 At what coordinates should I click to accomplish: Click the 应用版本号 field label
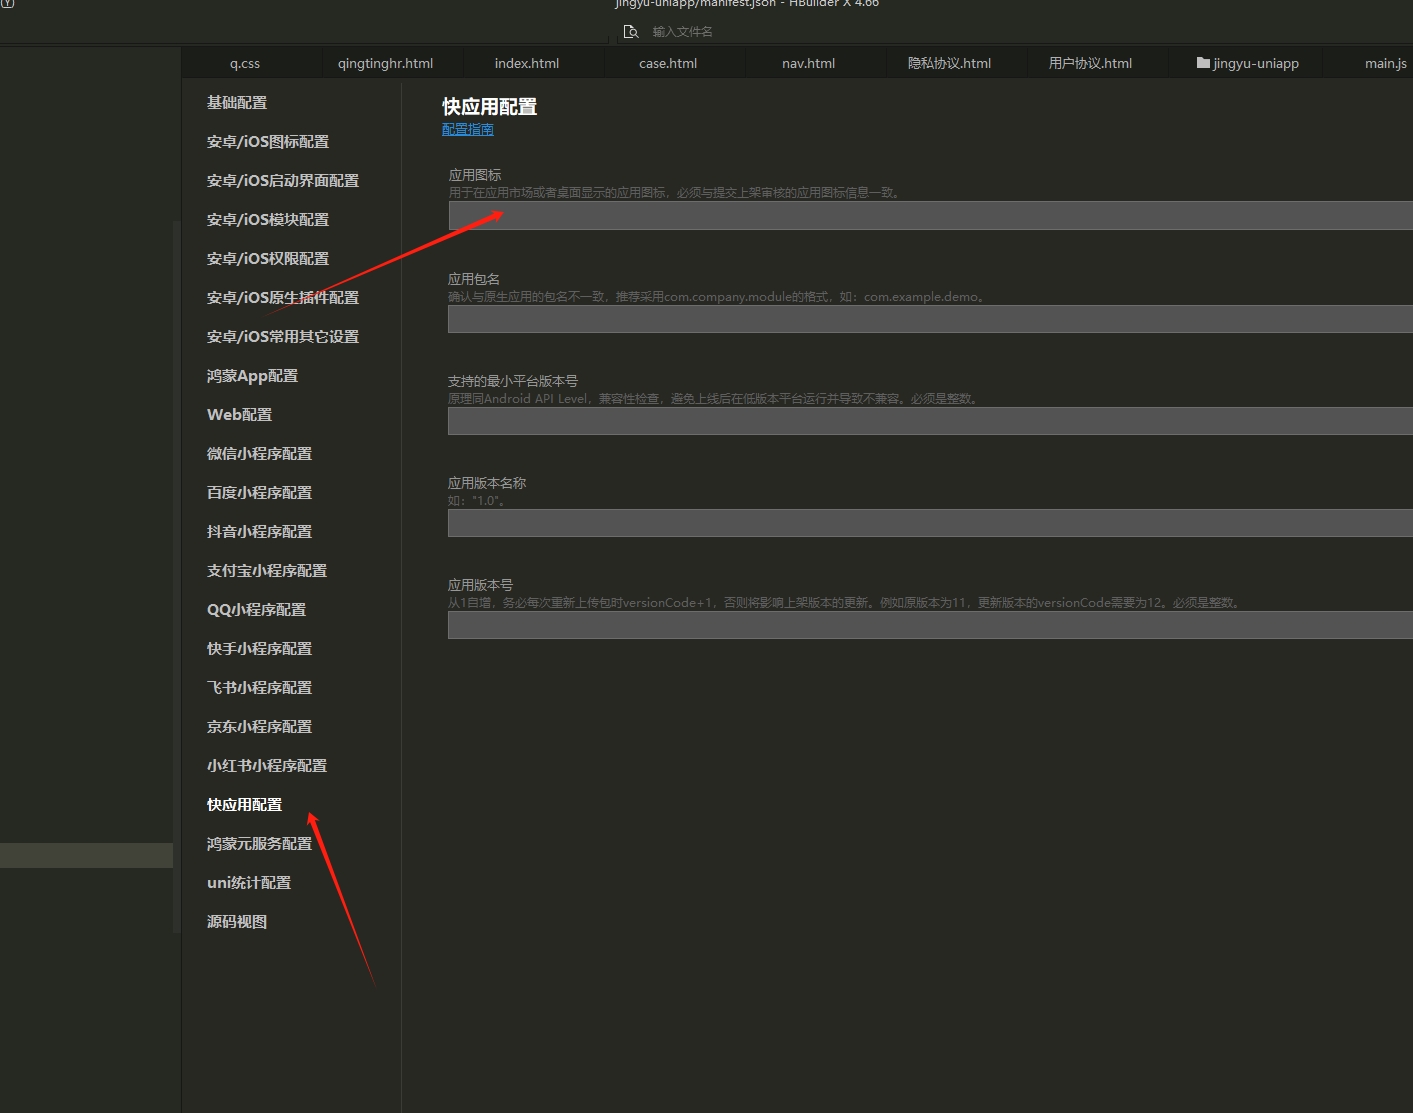tap(480, 585)
